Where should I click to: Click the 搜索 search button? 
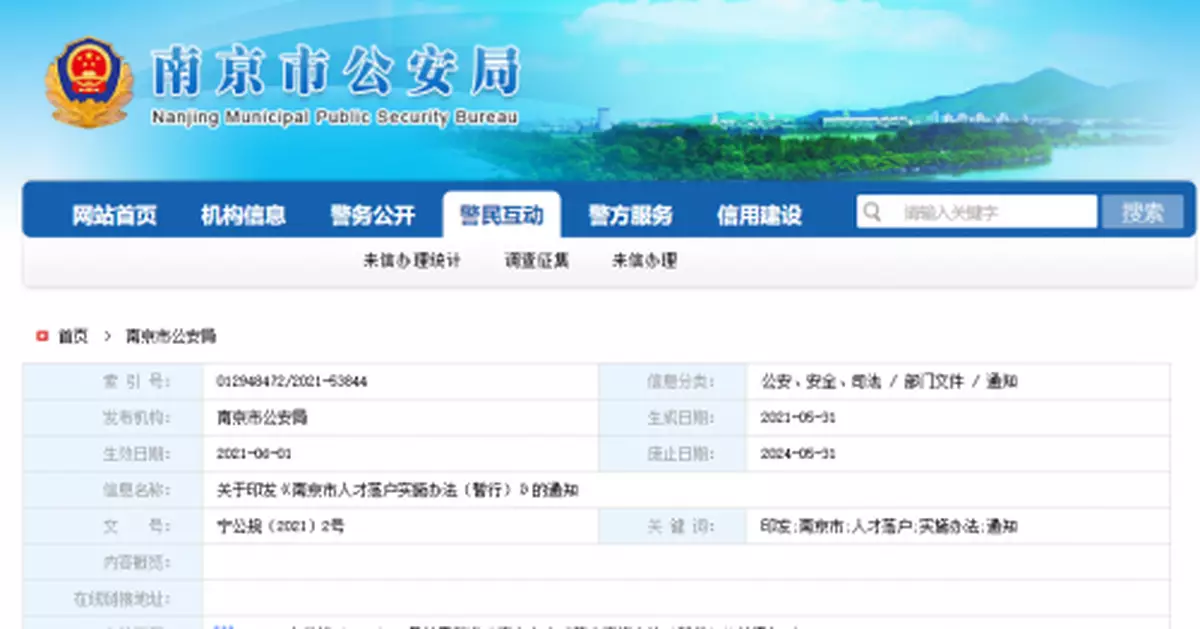1142,212
